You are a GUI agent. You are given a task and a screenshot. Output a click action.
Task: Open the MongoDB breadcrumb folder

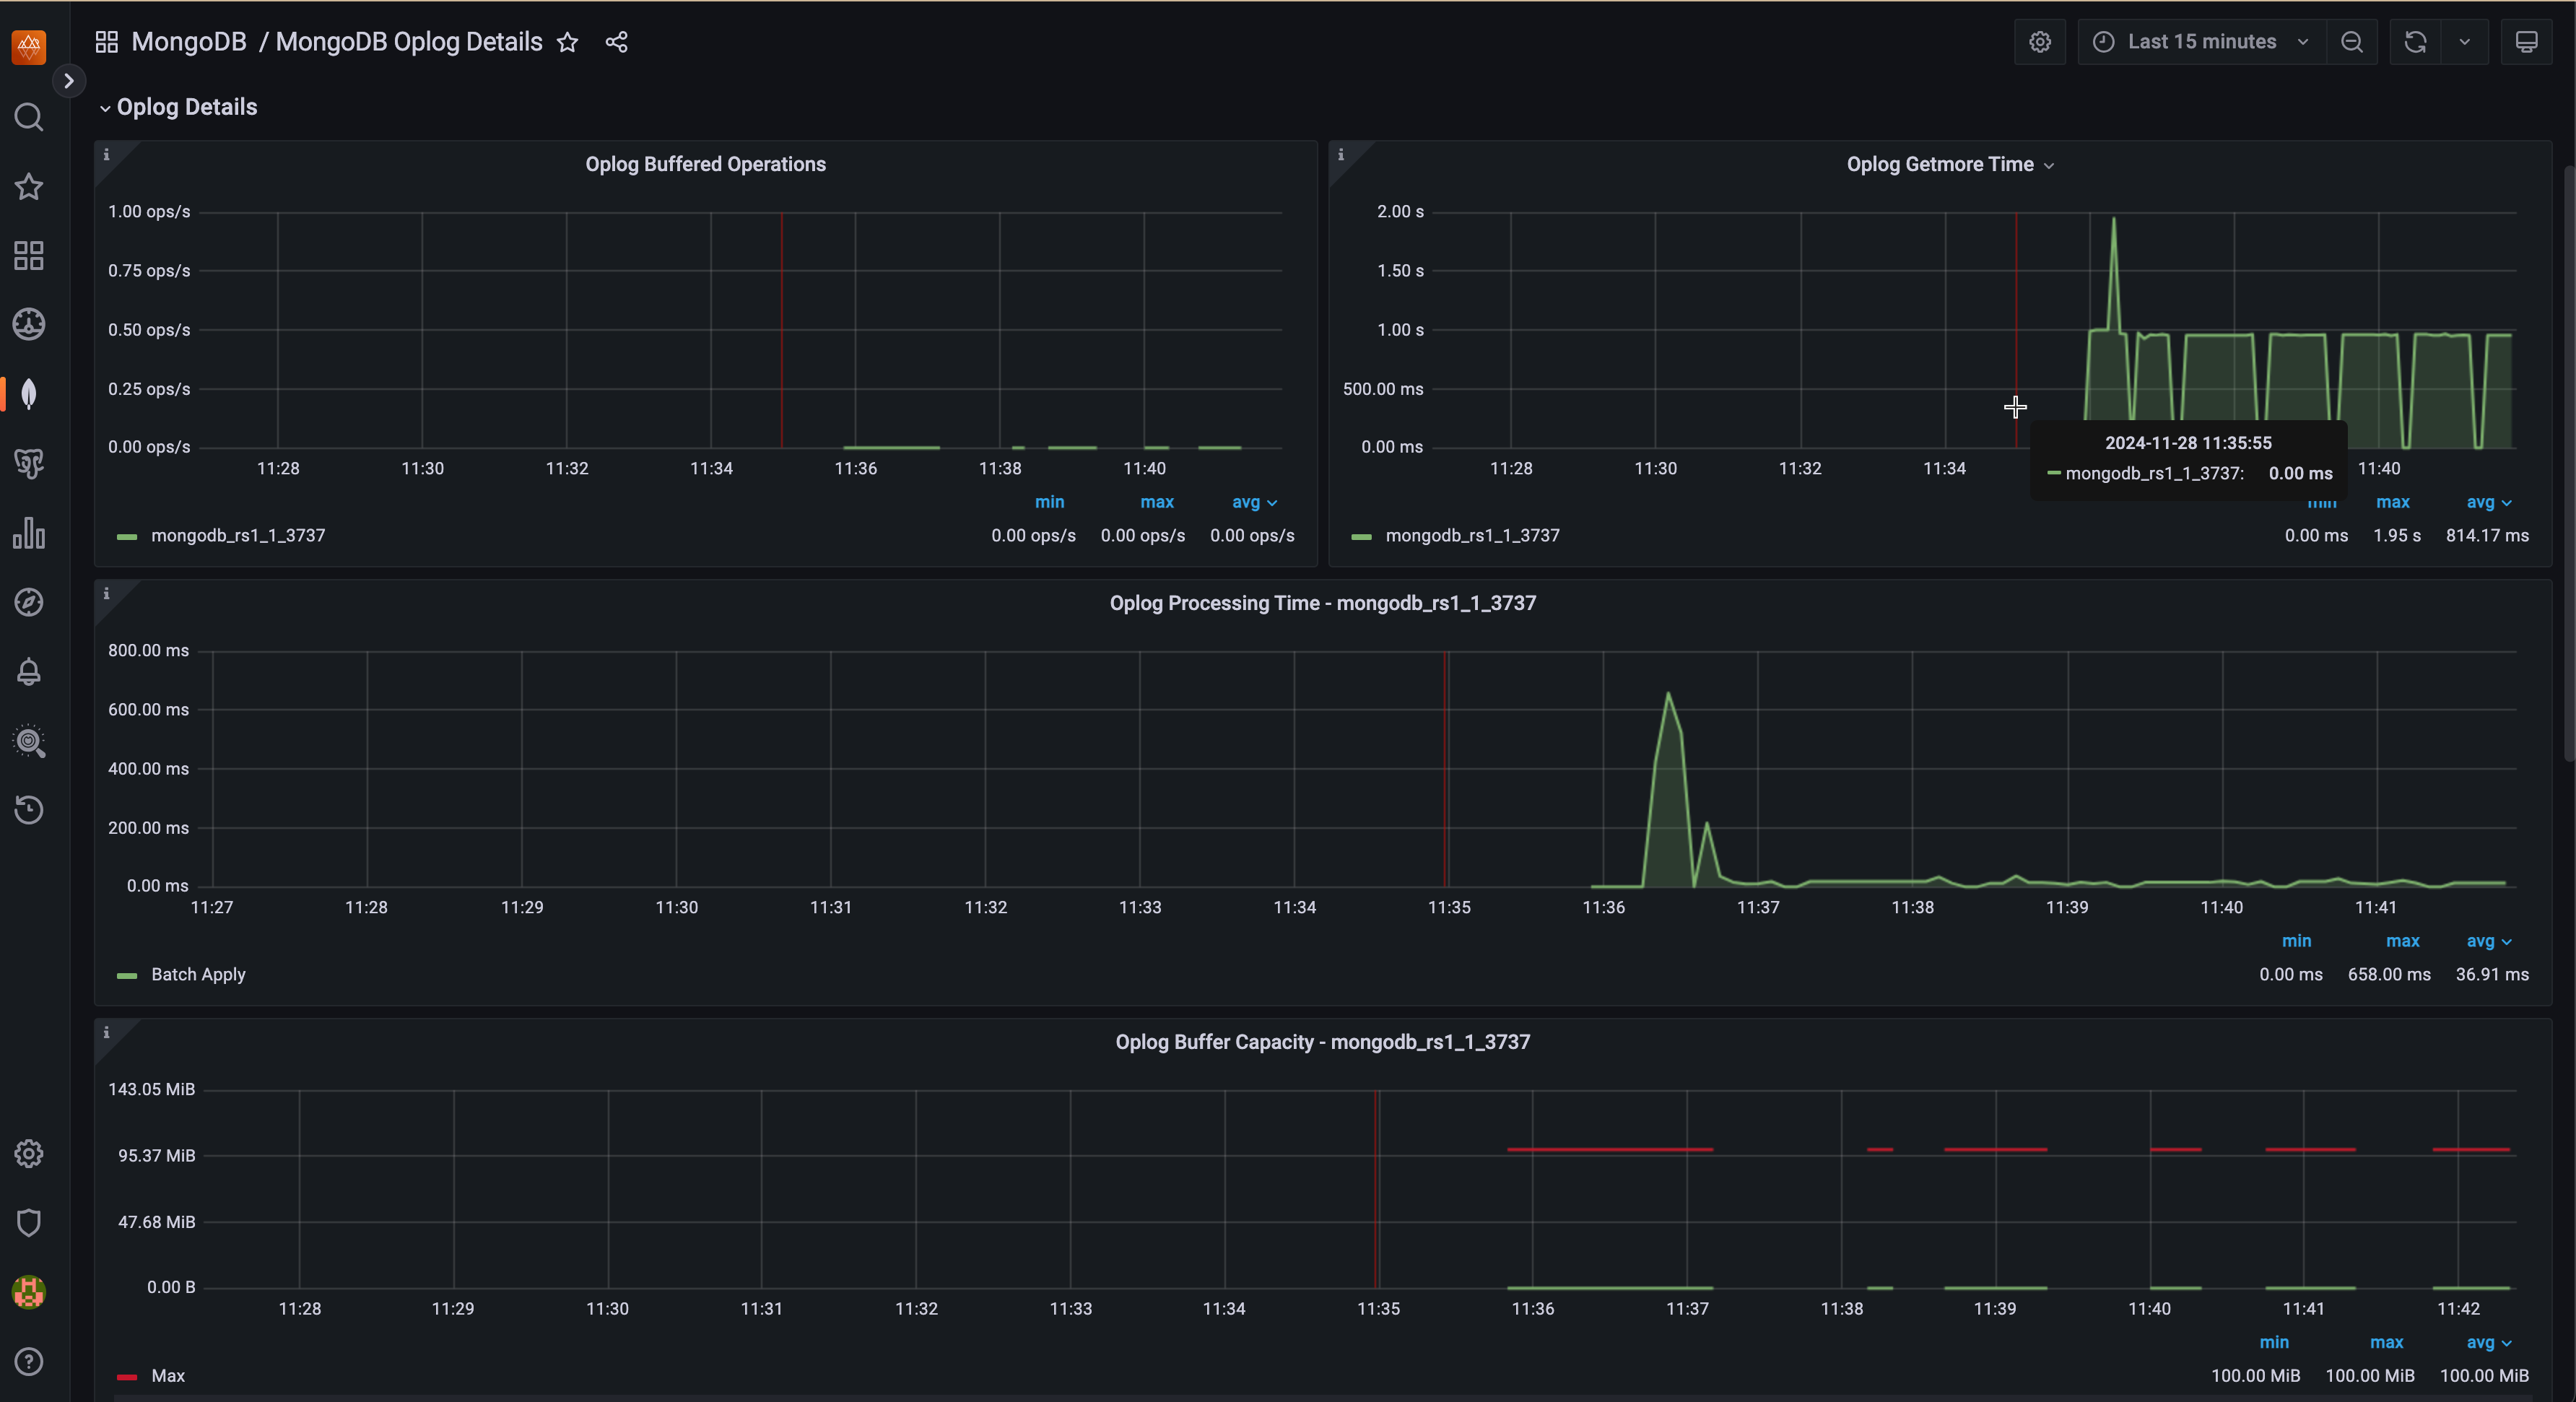[x=190, y=41]
